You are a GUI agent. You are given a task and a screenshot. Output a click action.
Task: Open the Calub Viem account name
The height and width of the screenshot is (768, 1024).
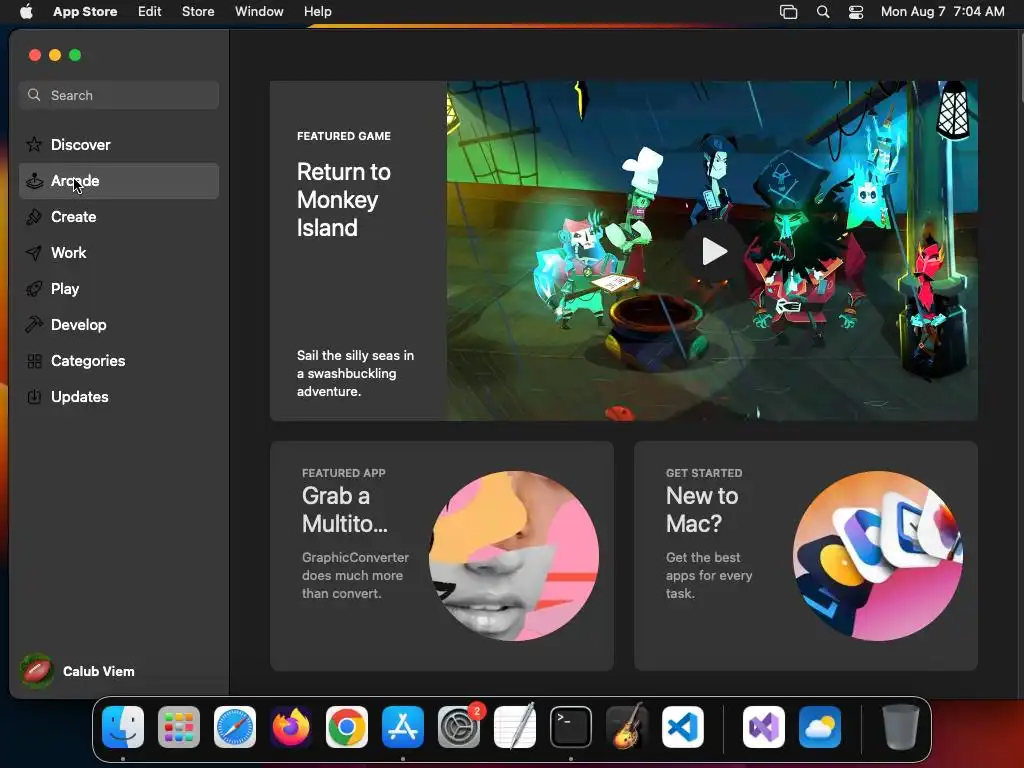coord(99,671)
